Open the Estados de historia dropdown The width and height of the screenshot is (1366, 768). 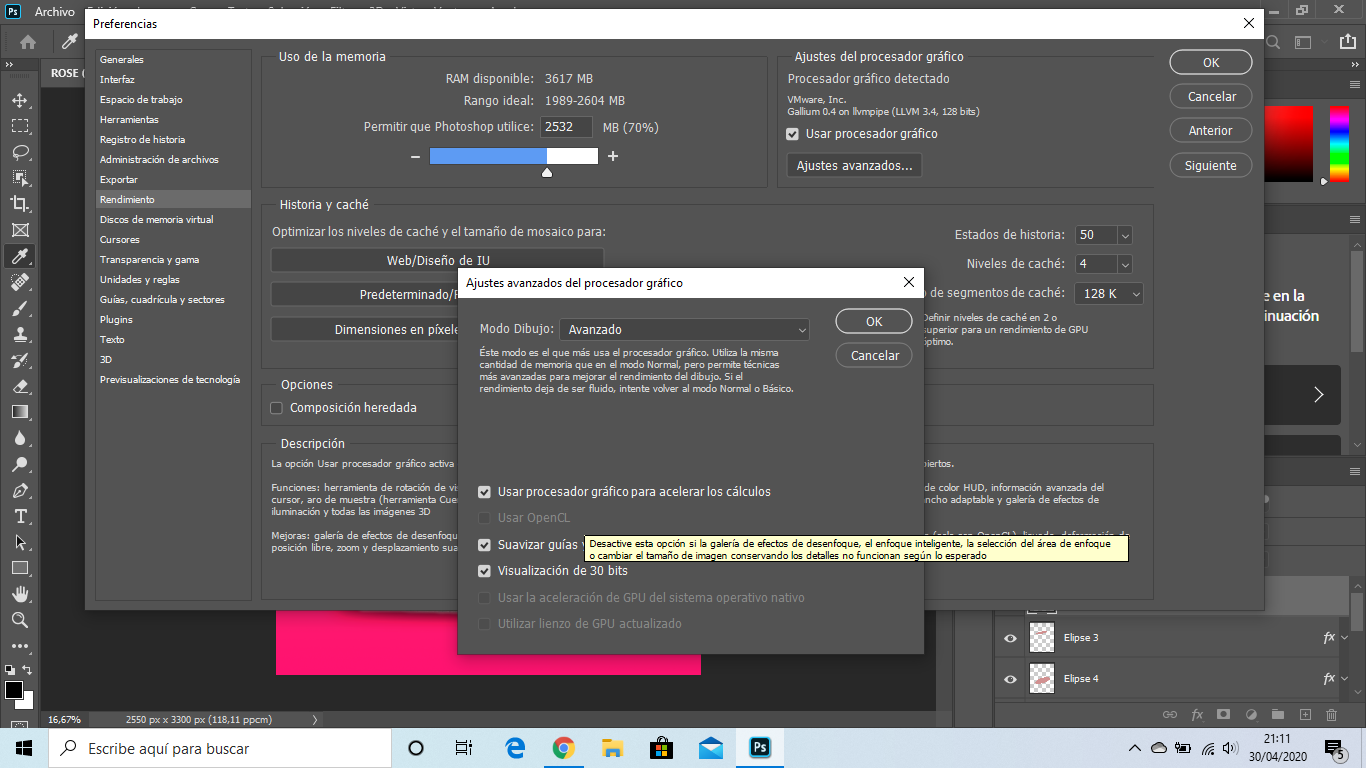coord(1125,234)
